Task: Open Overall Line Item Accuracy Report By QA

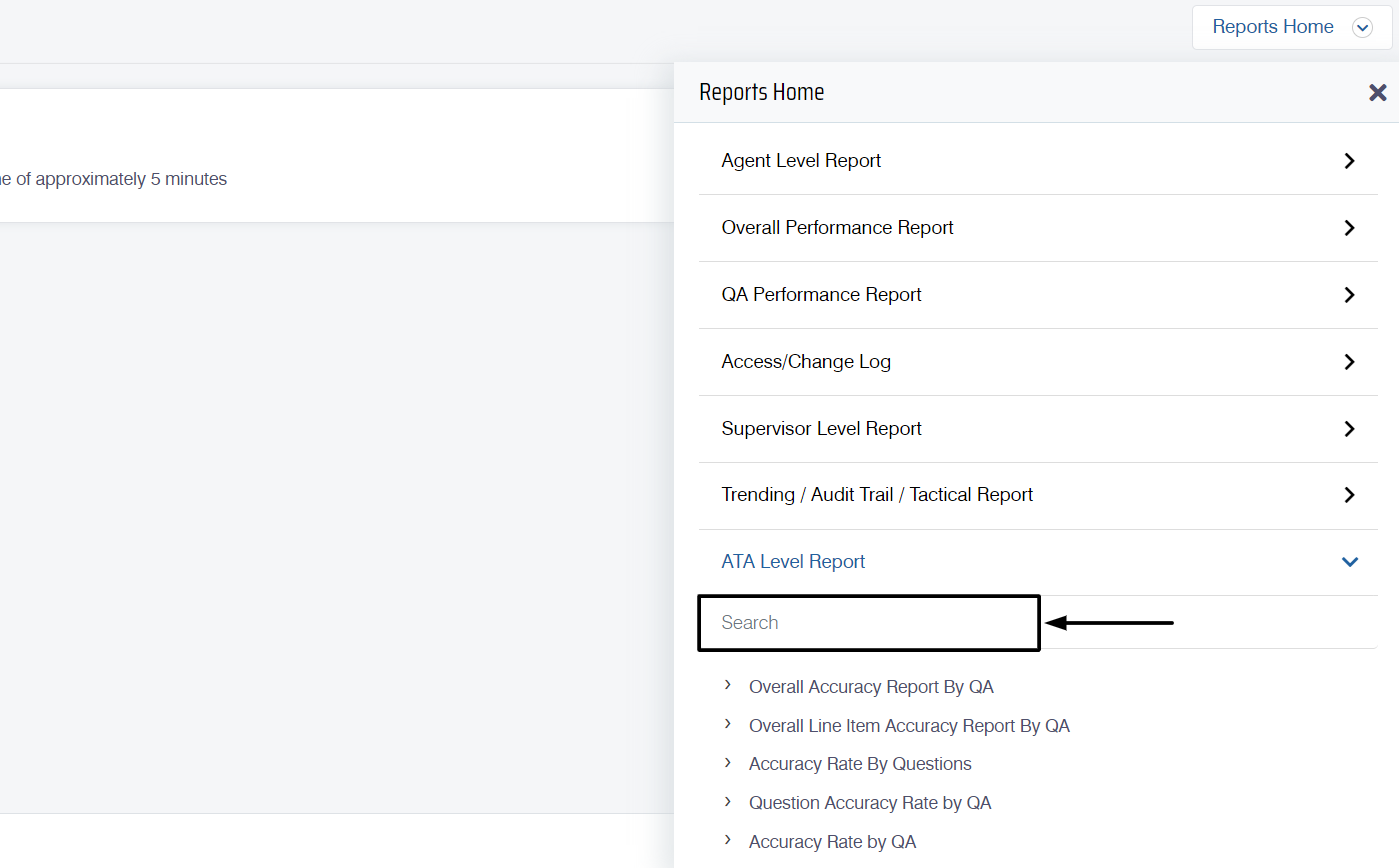Action: click(x=909, y=726)
